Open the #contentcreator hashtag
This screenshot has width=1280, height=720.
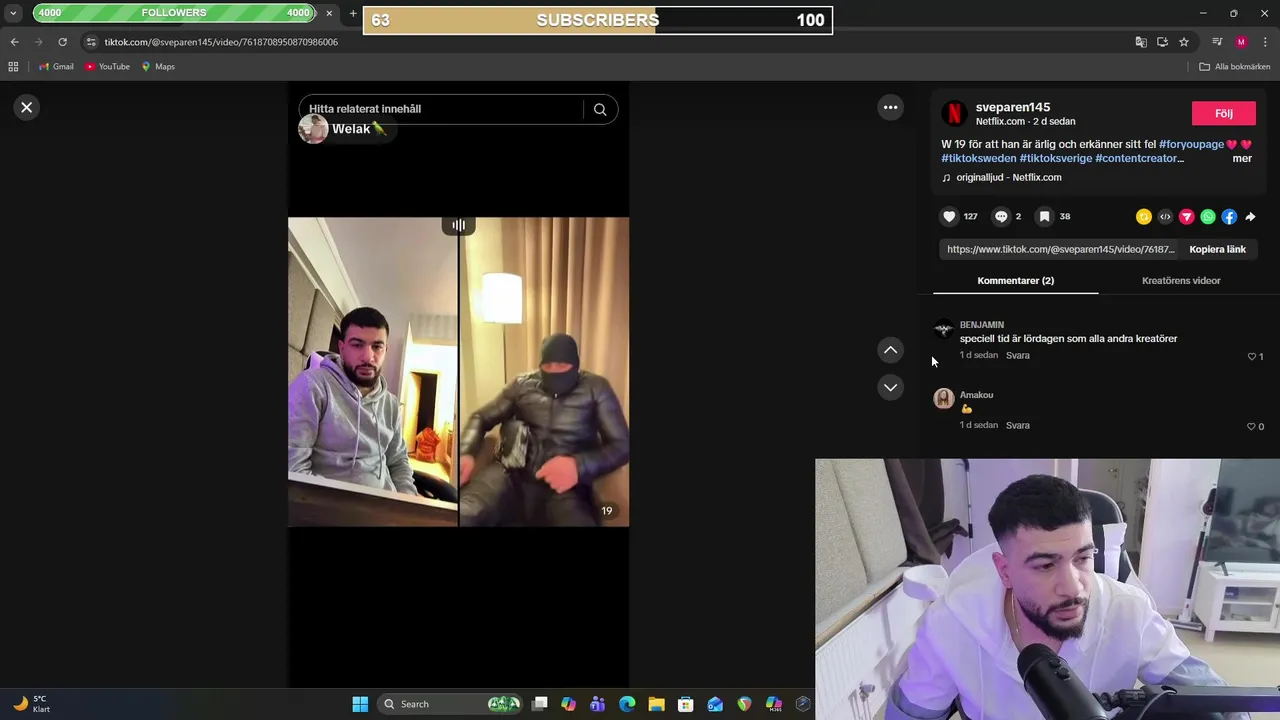(1139, 158)
